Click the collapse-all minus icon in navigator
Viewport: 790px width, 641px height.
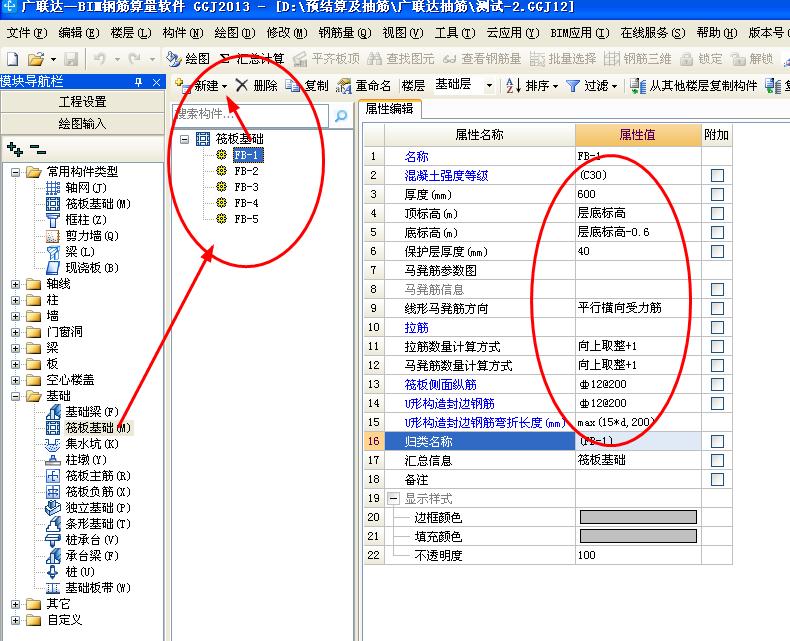(x=37, y=149)
